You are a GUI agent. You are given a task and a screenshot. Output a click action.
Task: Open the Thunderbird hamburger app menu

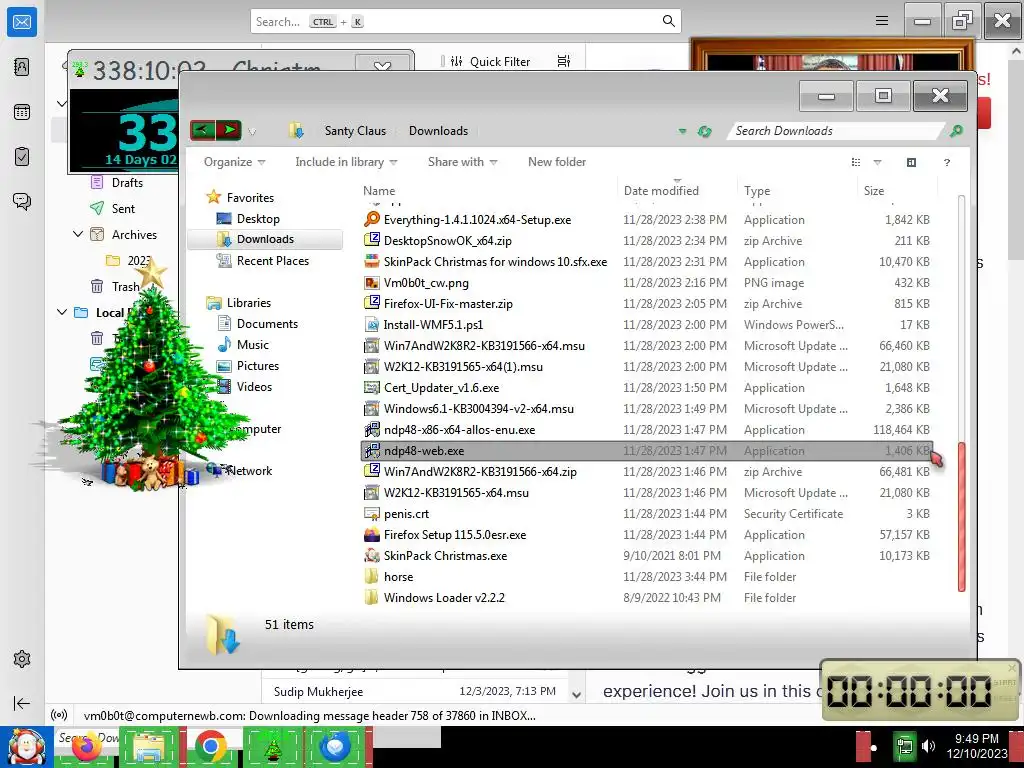pos(882,21)
